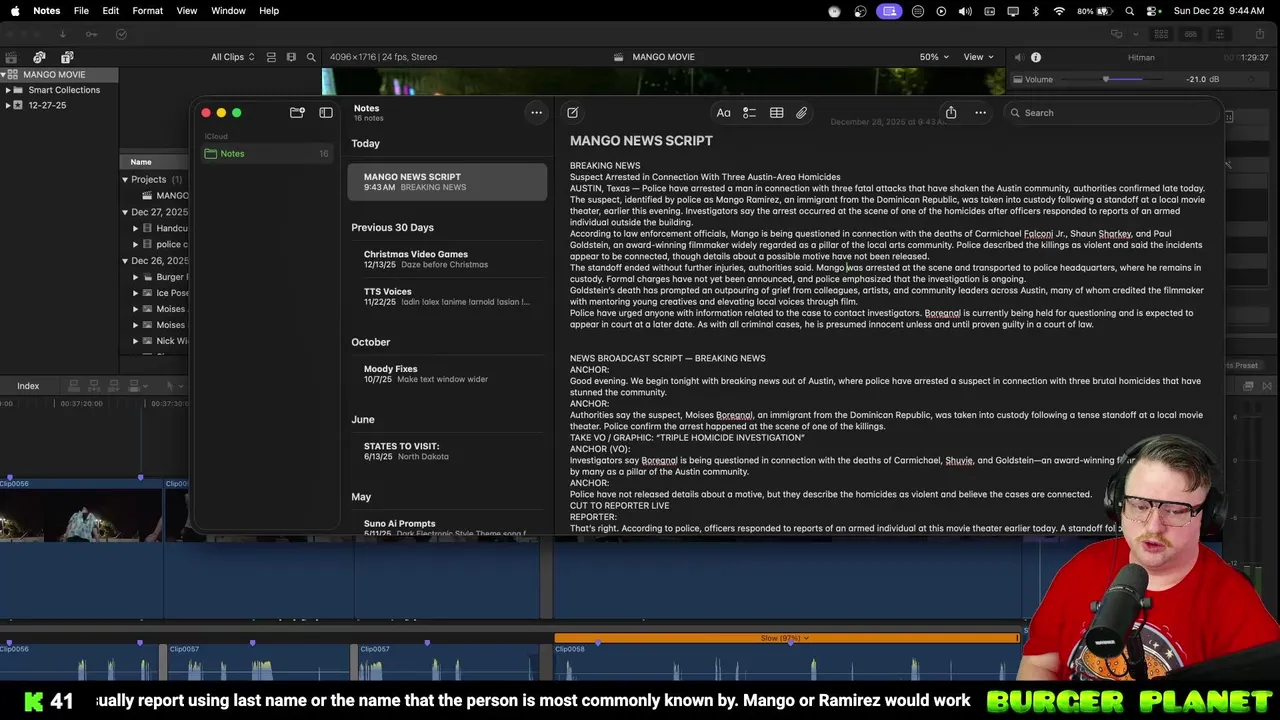The height and width of the screenshot is (720, 1280).
Task: Show the info inspector icon
Action: (x=1036, y=57)
